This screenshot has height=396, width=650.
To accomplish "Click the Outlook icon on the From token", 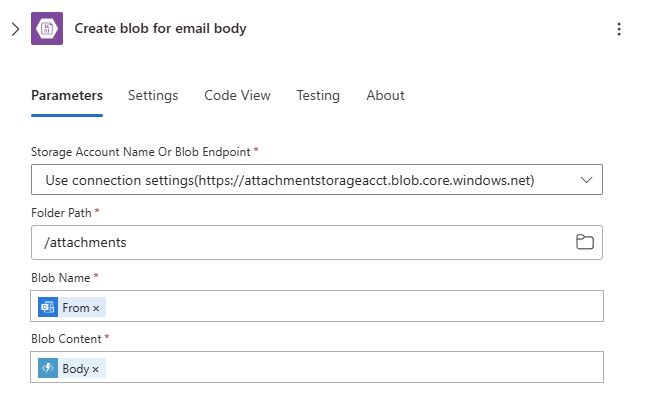I will point(48,307).
